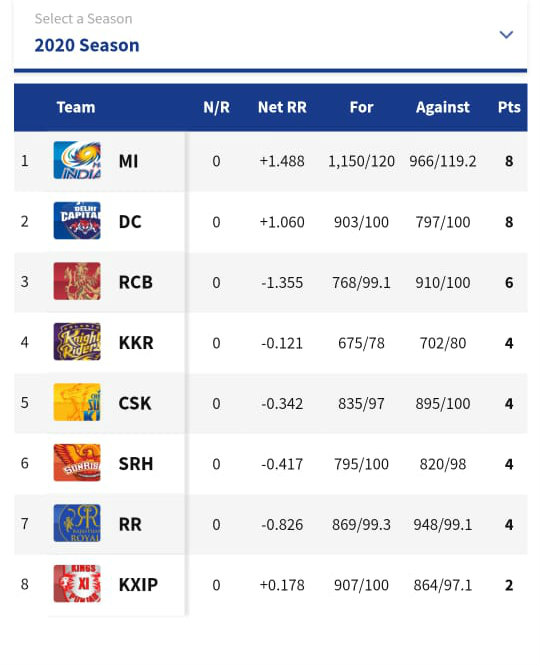Click the Rajasthan Royals logo

[x=77, y=523]
